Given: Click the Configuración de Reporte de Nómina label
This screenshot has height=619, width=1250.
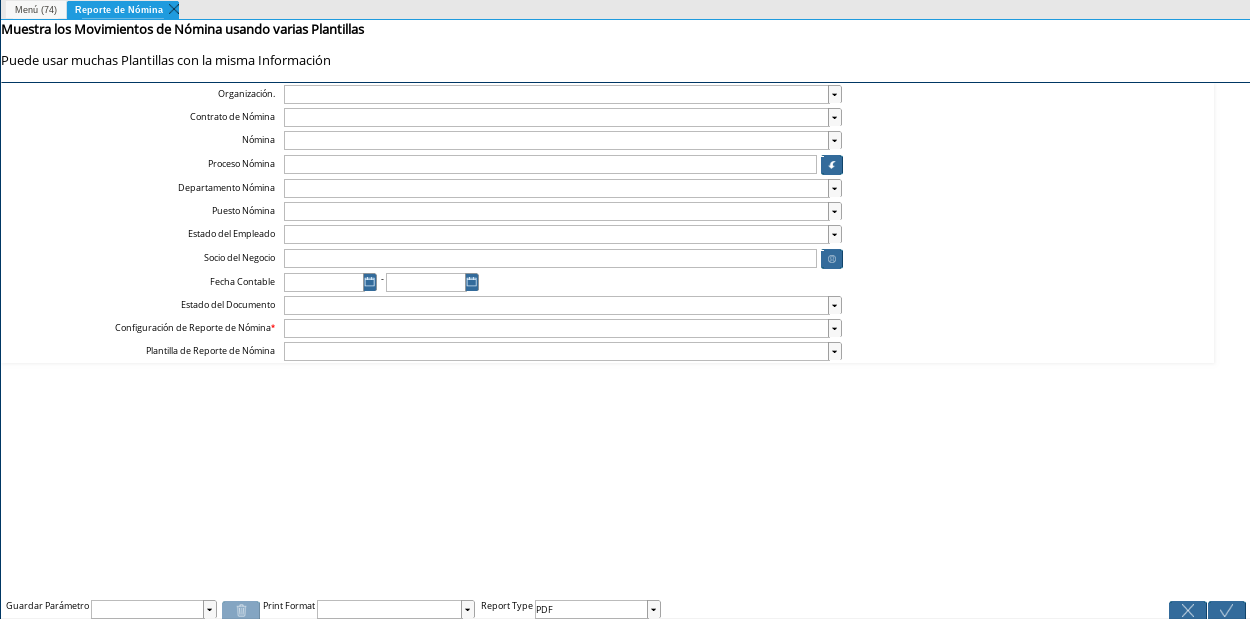Looking at the screenshot, I should tap(193, 328).
